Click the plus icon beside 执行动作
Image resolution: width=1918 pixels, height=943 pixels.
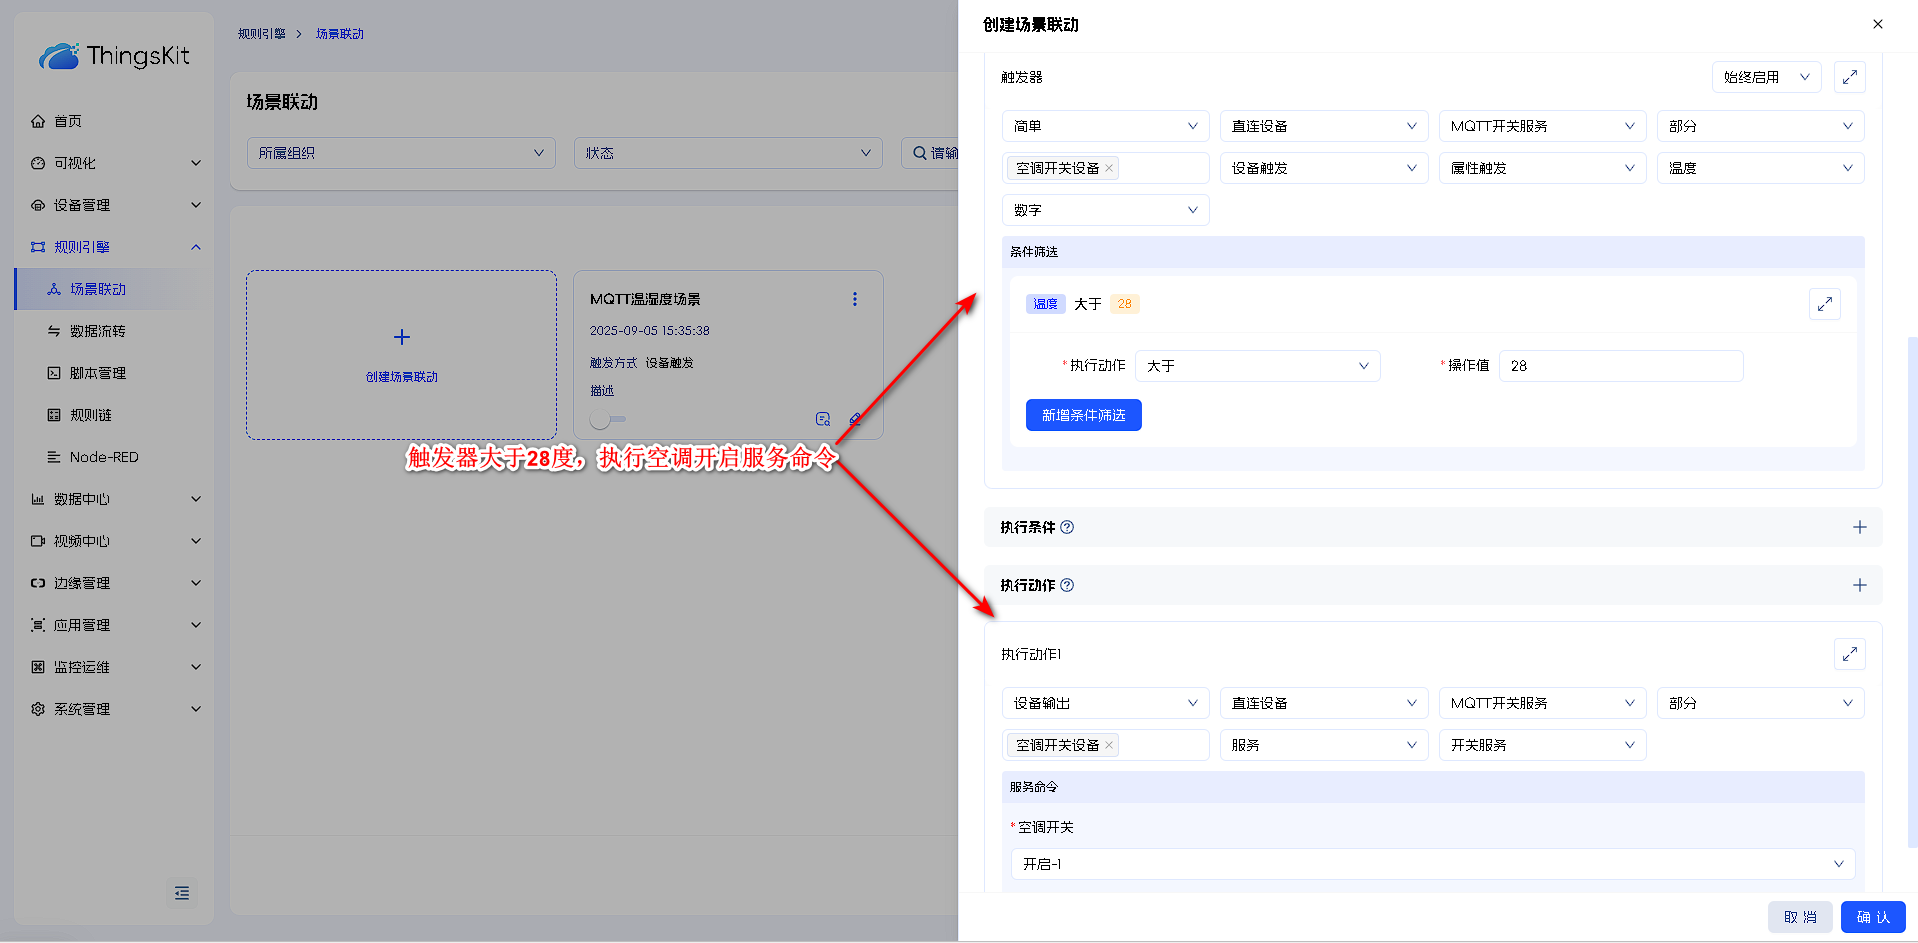pyautogui.click(x=1859, y=585)
